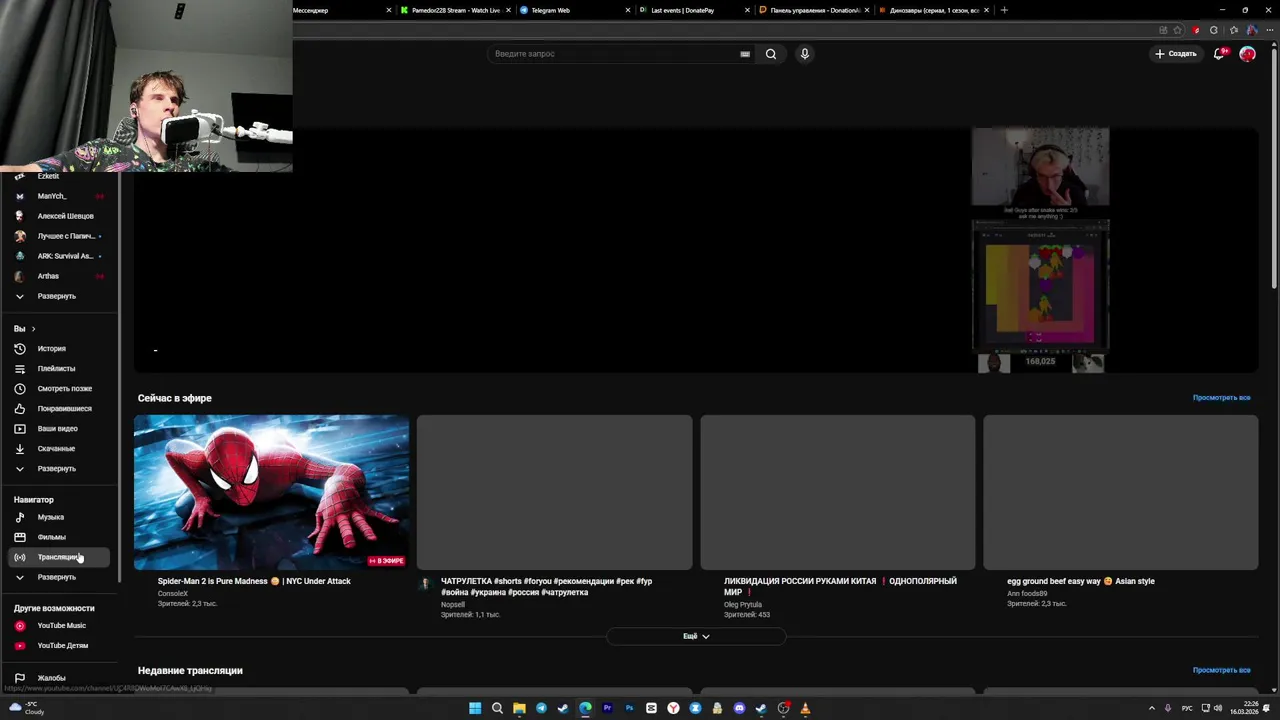This screenshot has width=1280, height=720.
Task: Open Adobe Premiere from the taskbar
Action: pos(607,708)
